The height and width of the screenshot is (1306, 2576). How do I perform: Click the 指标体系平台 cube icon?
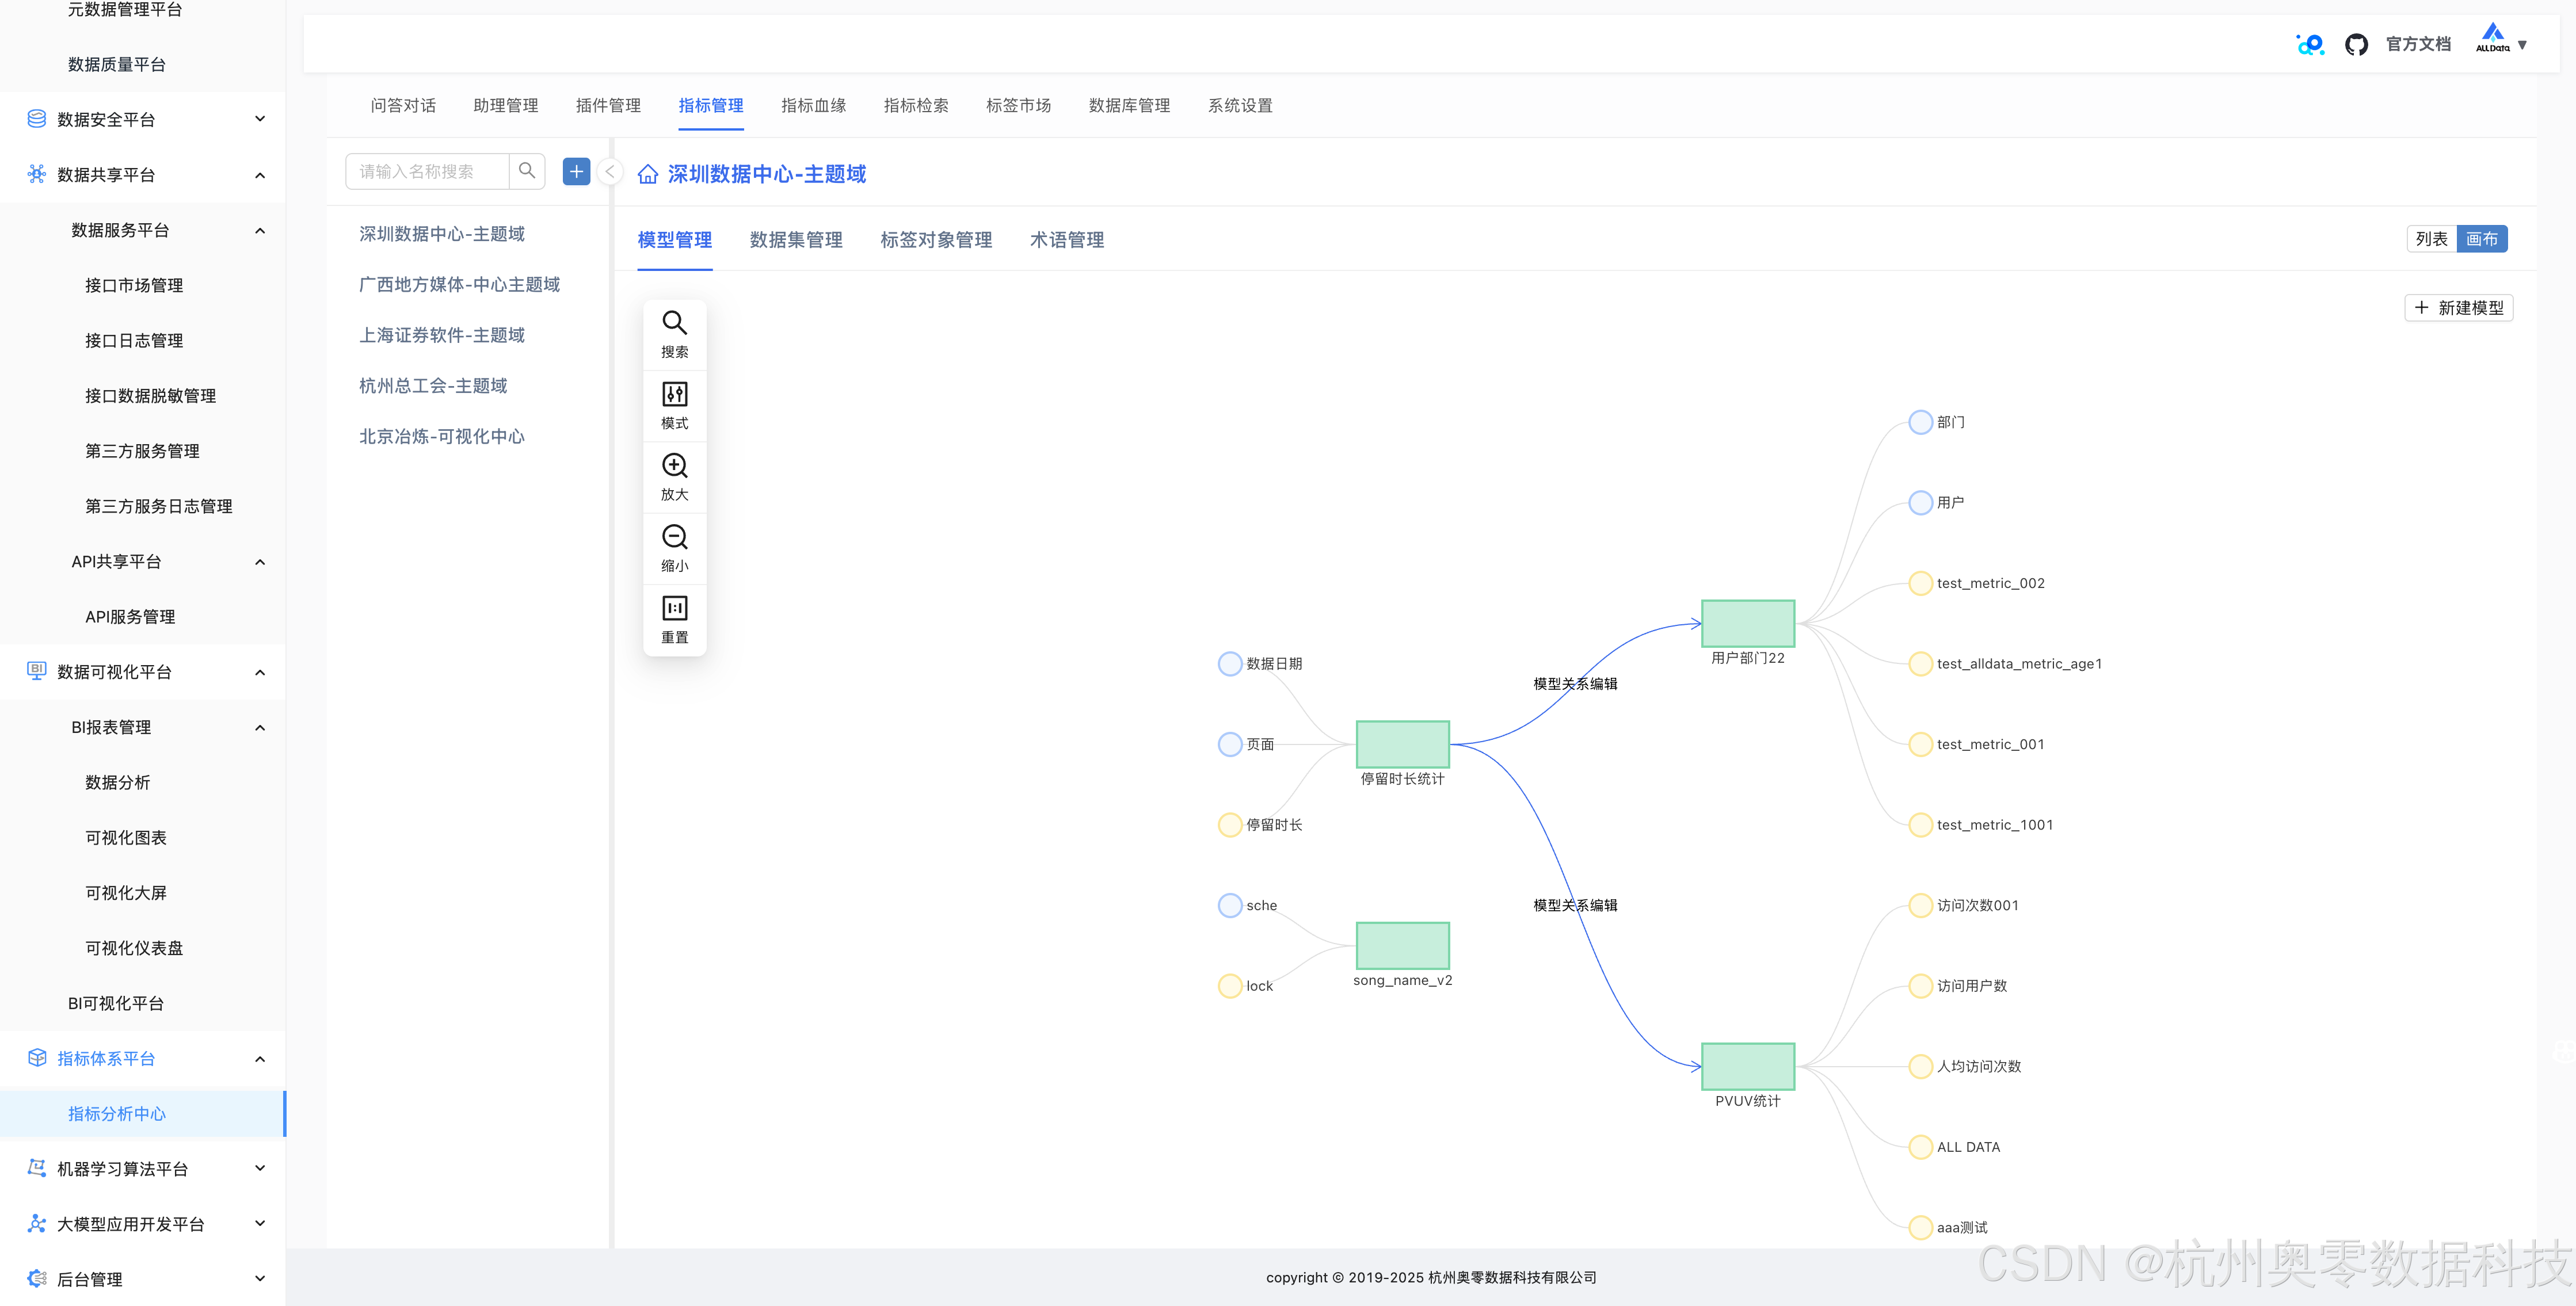pyautogui.click(x=37, y=1058)
